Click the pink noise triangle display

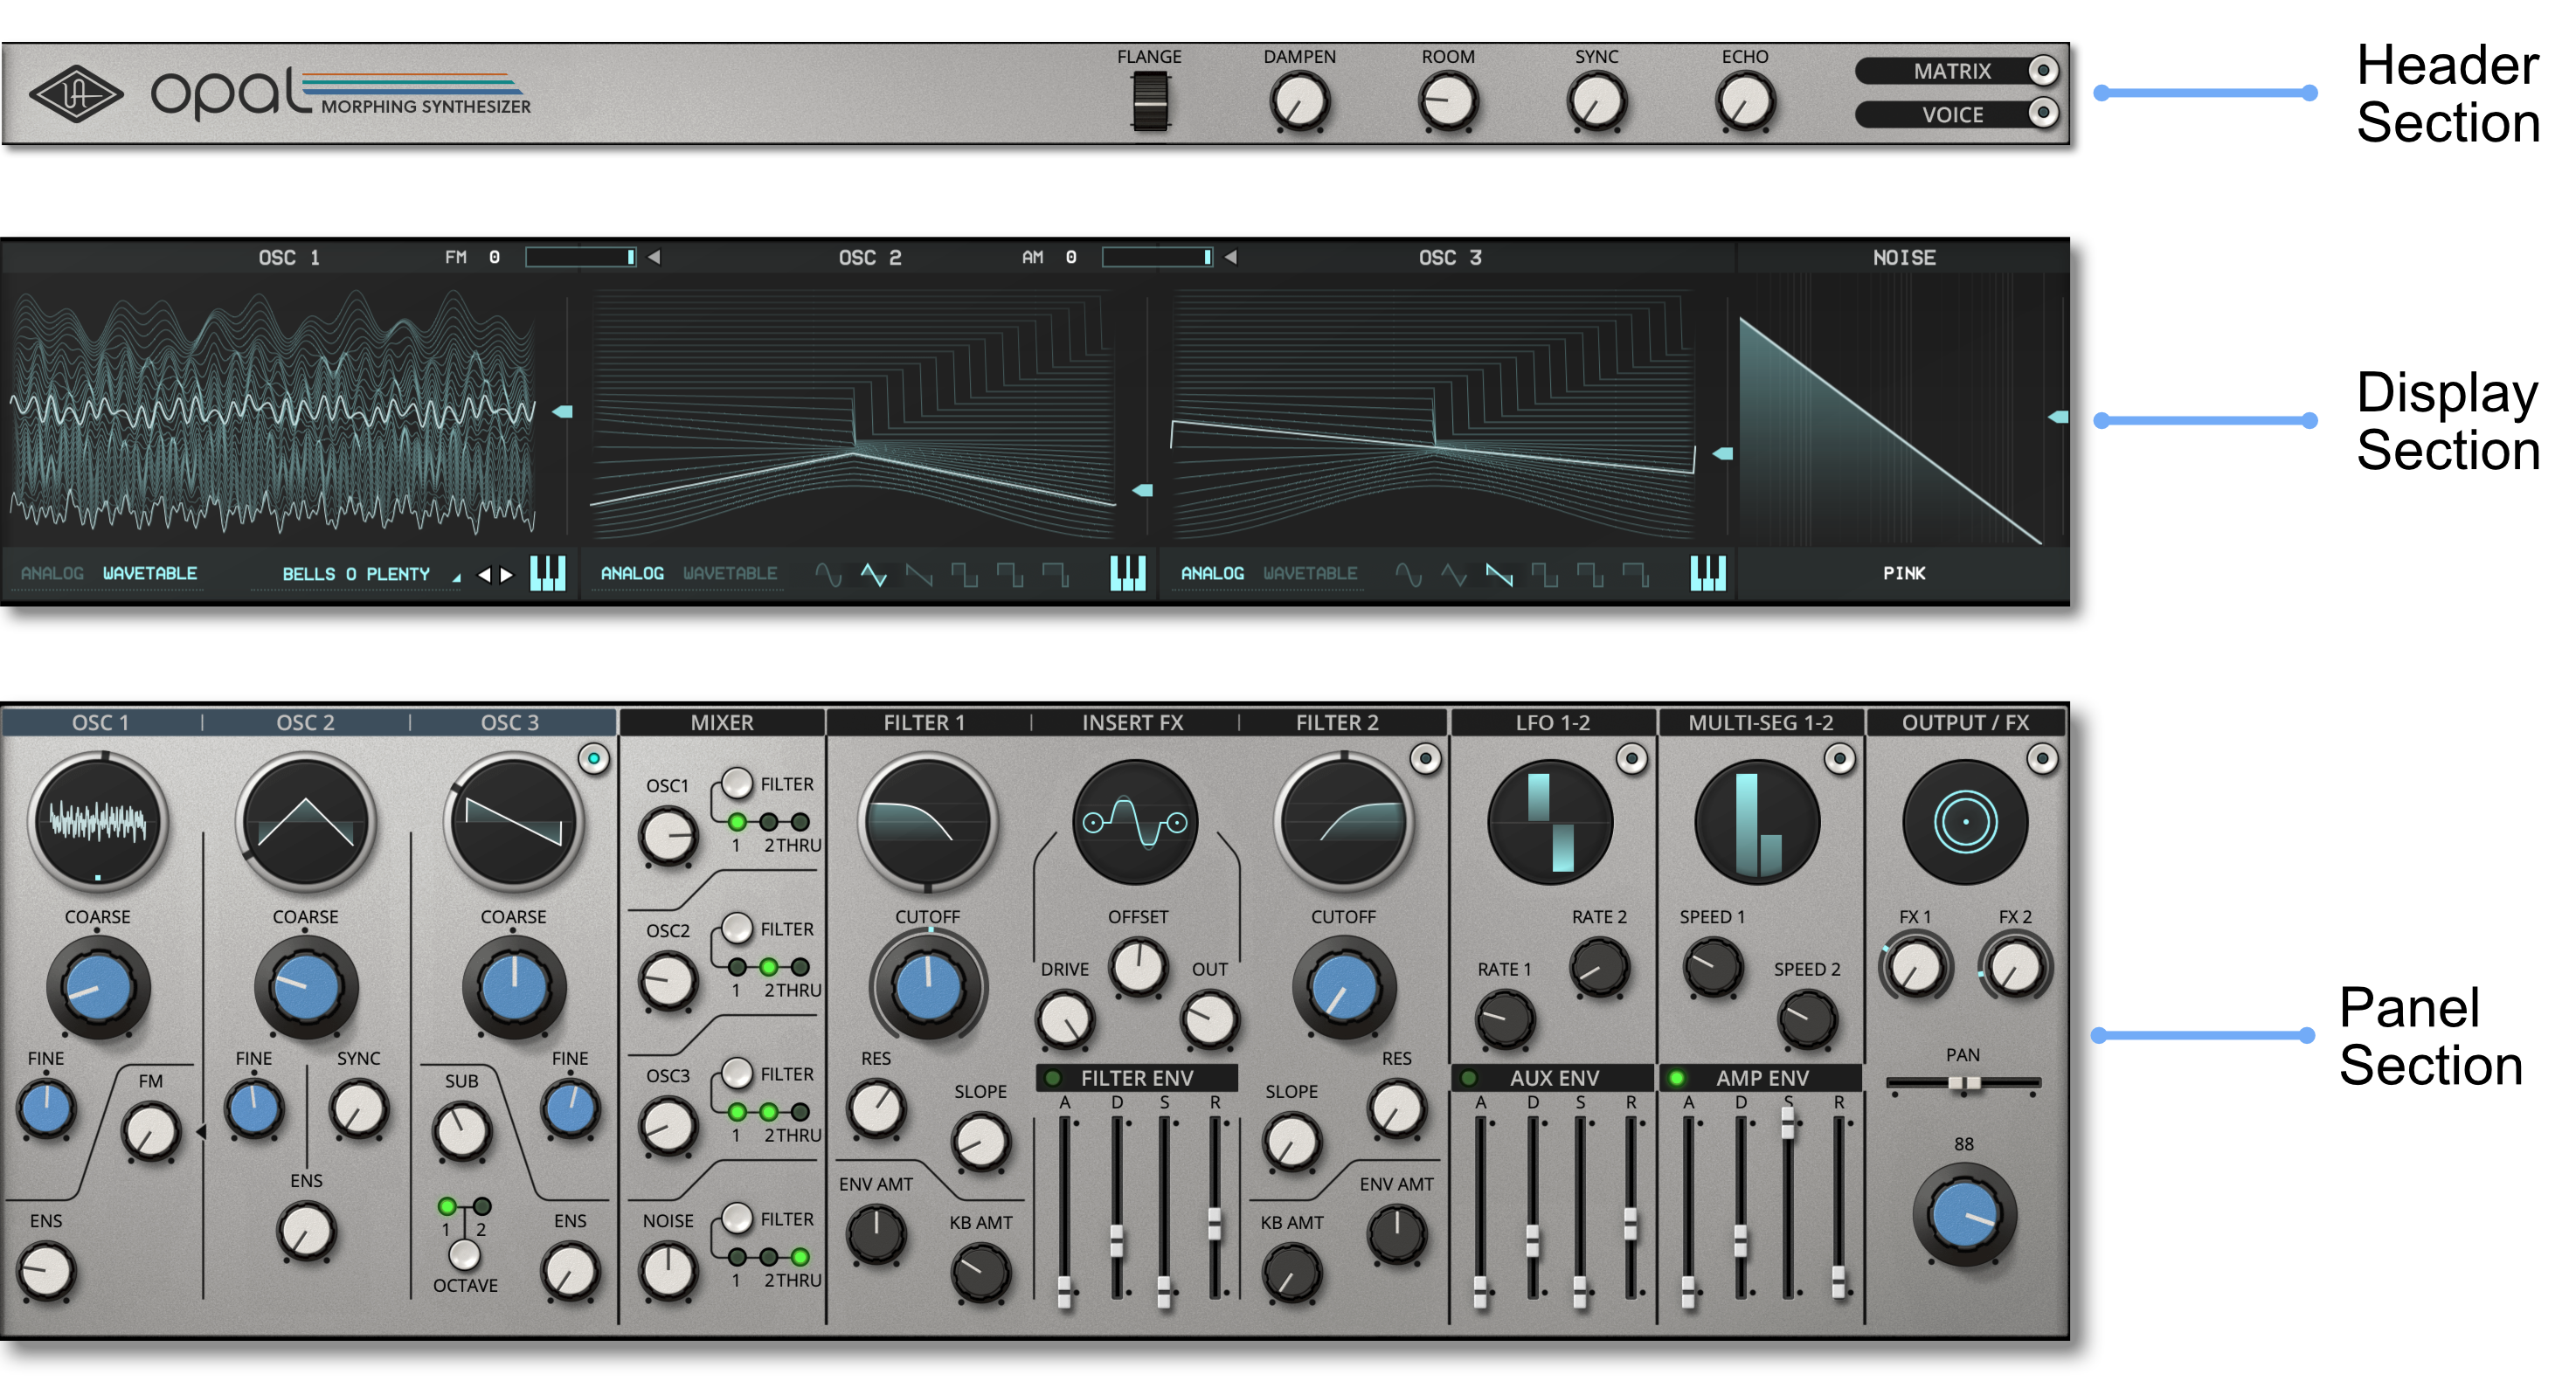click(x=1890, y=430)
